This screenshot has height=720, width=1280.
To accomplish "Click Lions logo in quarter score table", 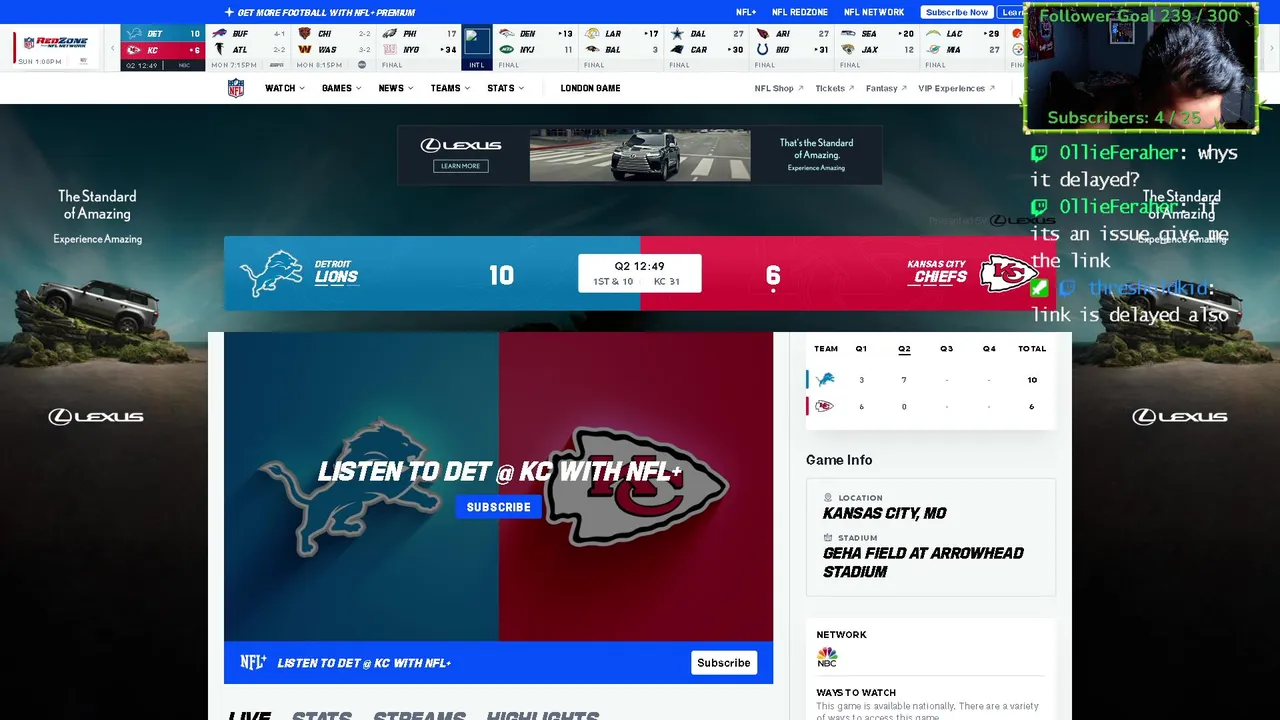I will tap(825, 379).
